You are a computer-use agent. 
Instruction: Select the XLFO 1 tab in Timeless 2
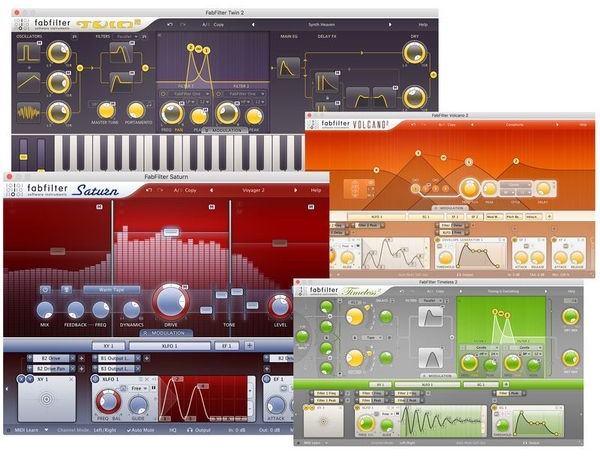pyautogui.click(x=427, y=384)
